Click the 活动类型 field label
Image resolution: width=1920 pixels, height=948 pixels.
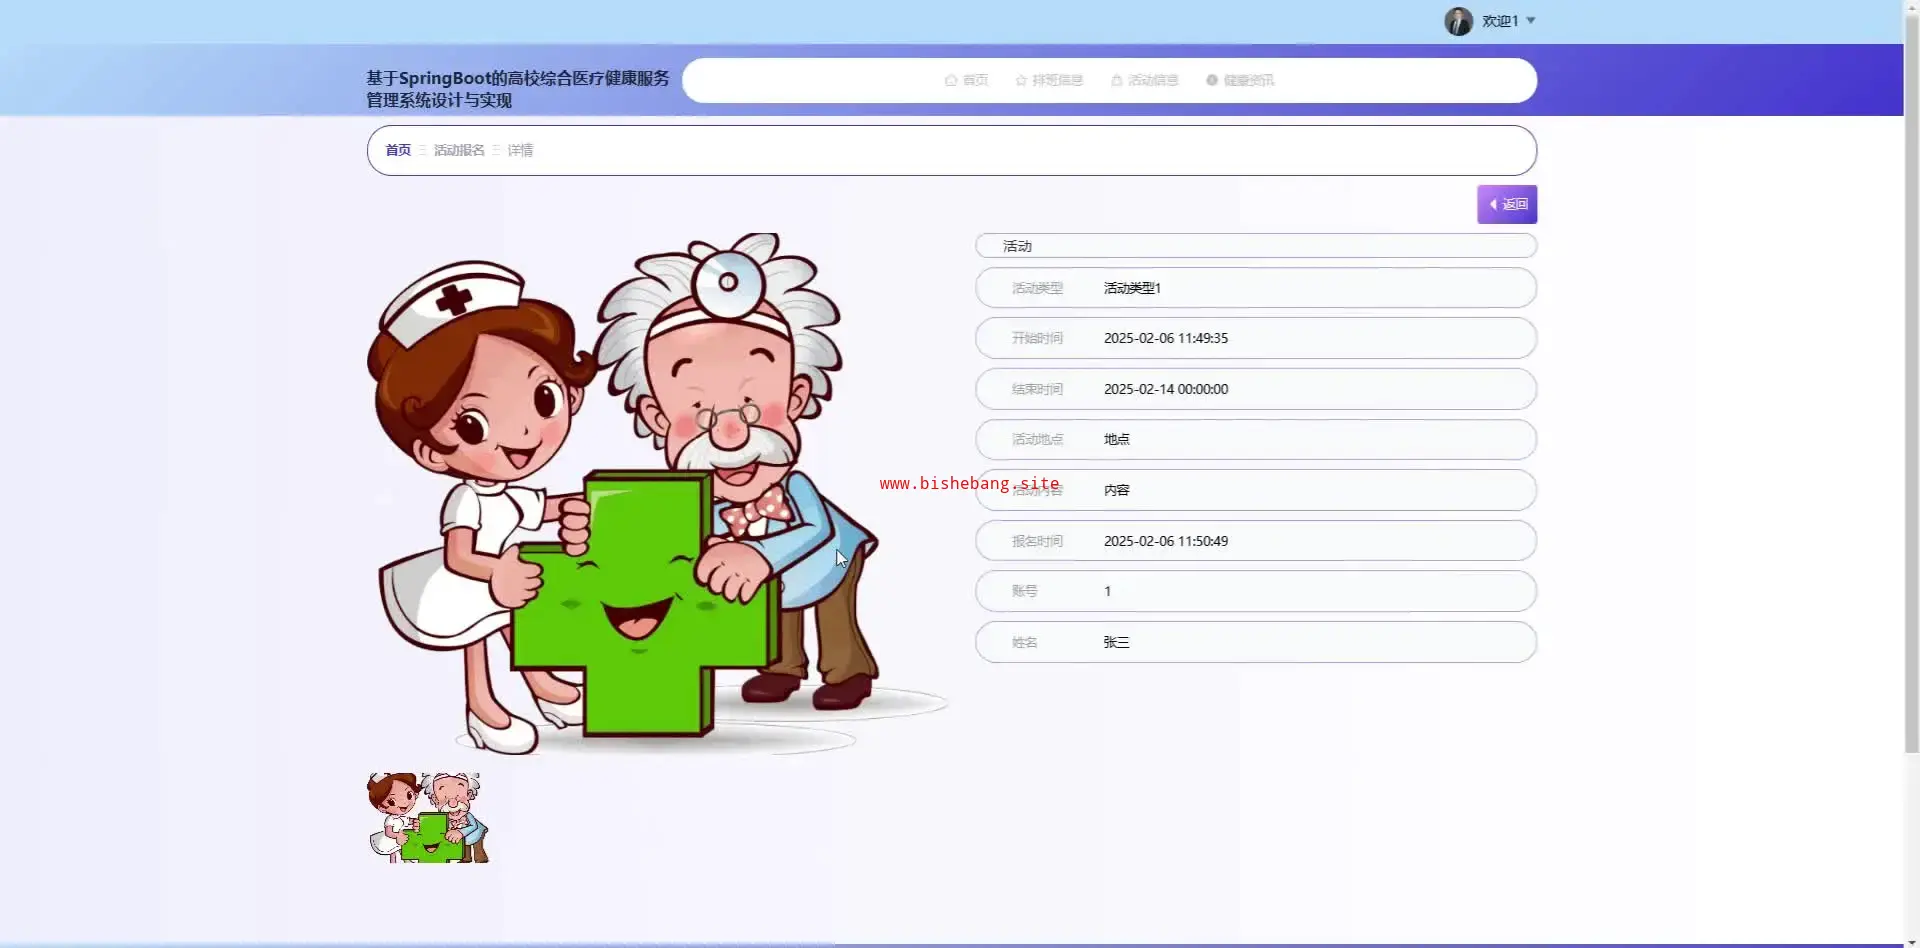tap(1037, 288)
